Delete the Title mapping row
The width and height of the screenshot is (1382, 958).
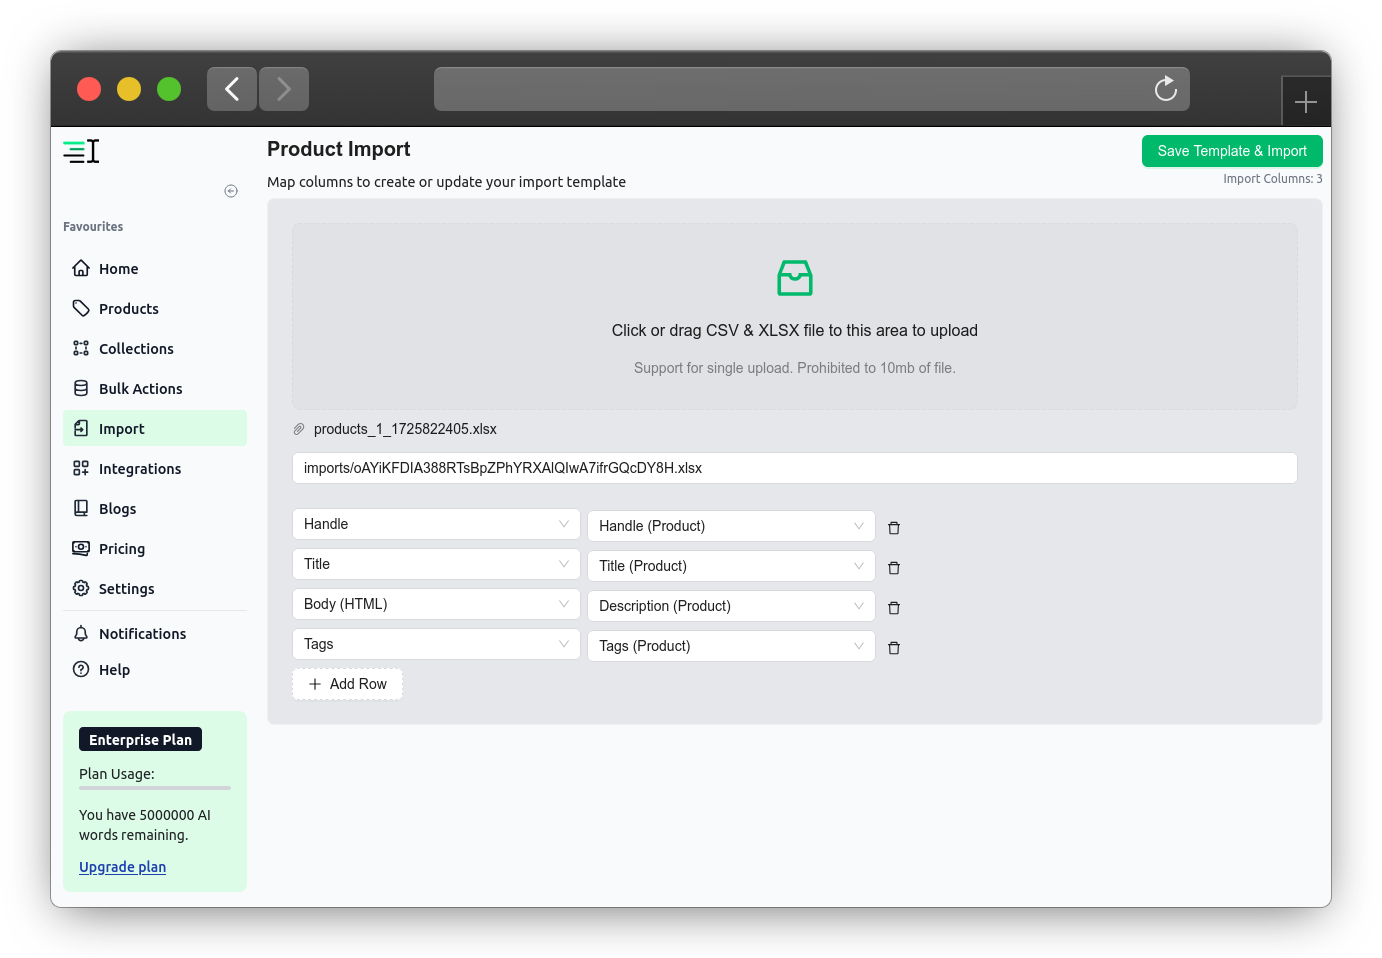894,568
